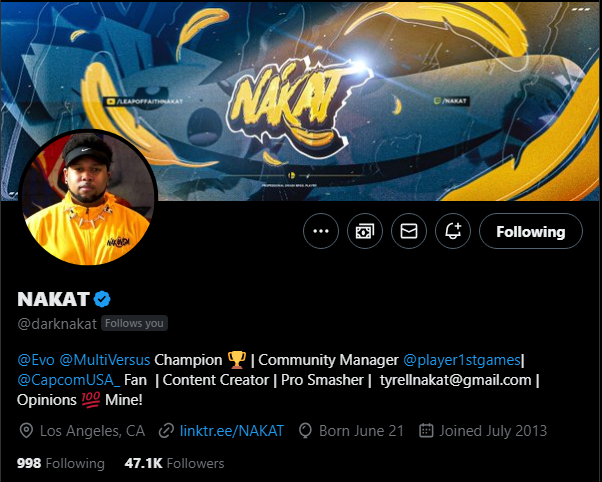The width and height of the screenshot is (602, 482).
Task: View the 47.1K Followers list
Action: [x=174, y=463]
